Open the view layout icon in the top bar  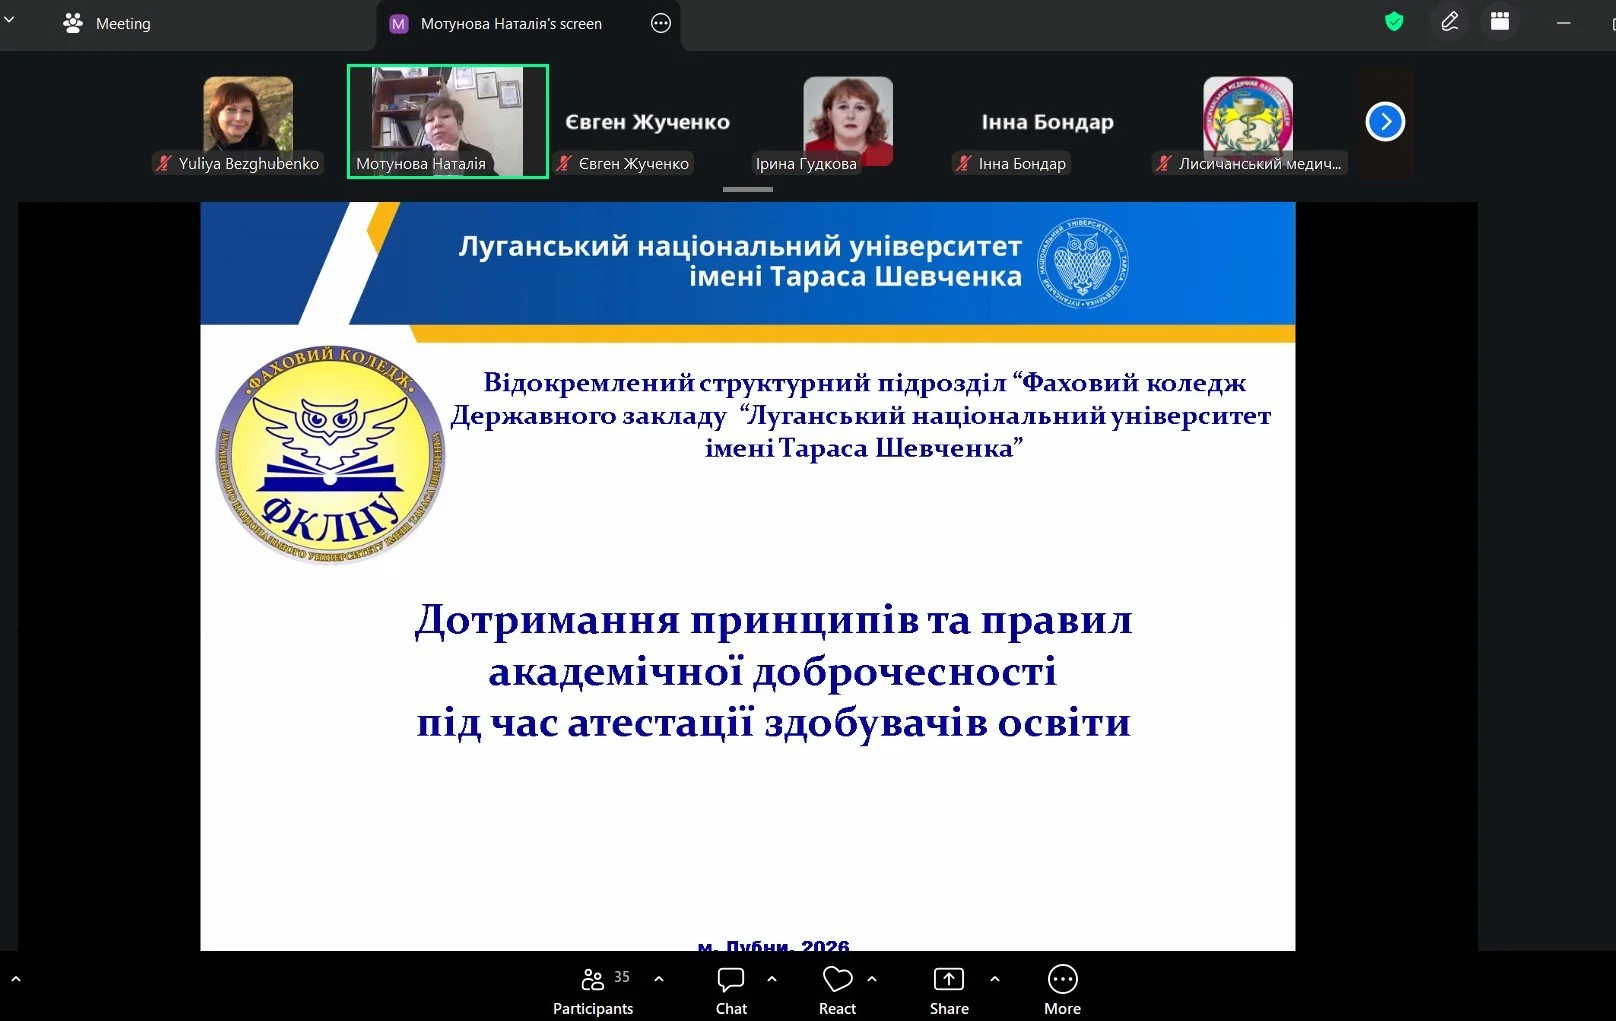(x=1500, y=22)
